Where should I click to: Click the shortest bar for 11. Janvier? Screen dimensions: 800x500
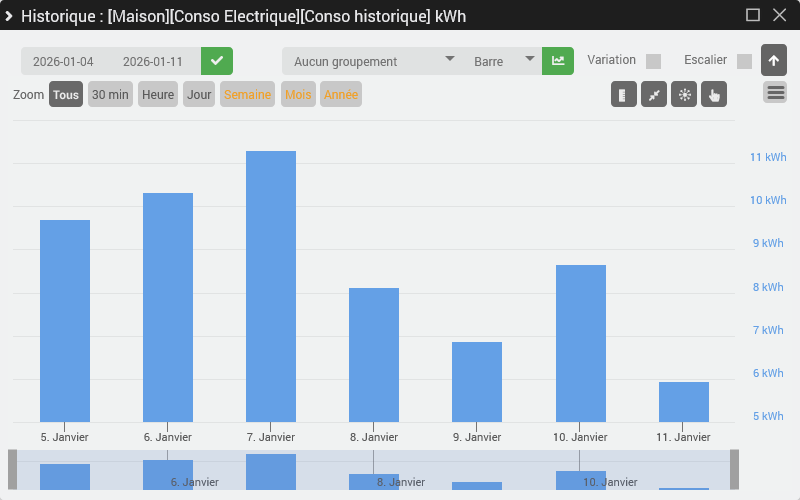pyautogui.click(x=684, y=402)
